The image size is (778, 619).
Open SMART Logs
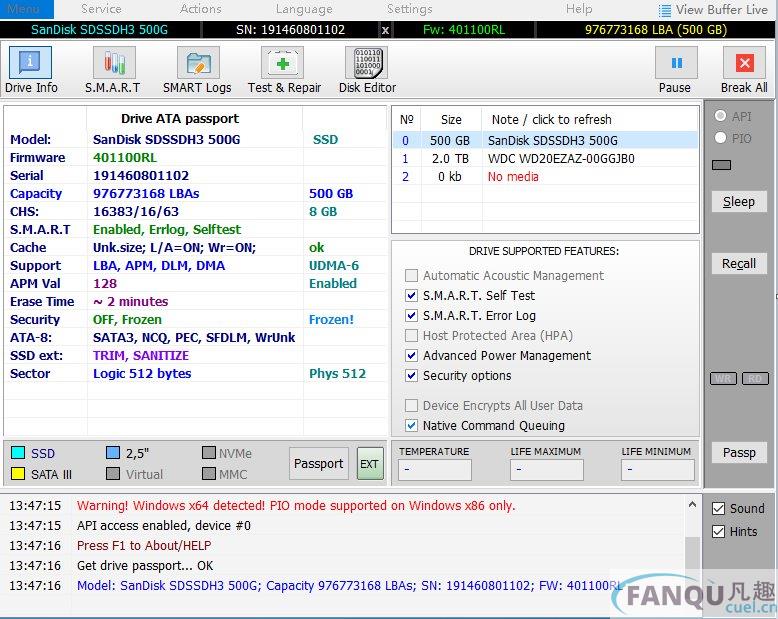(198, 62)
